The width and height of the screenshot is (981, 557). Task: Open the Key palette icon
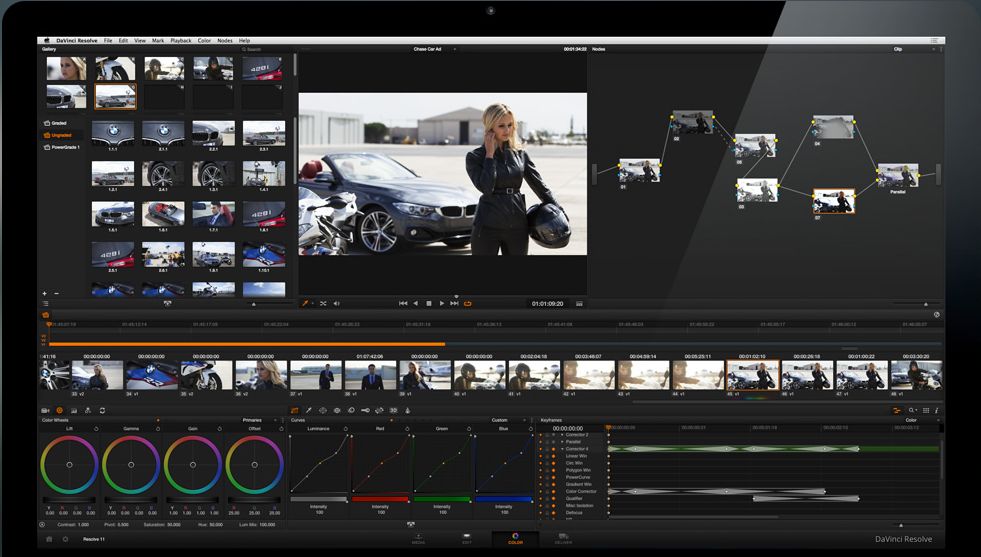point(366,410)
